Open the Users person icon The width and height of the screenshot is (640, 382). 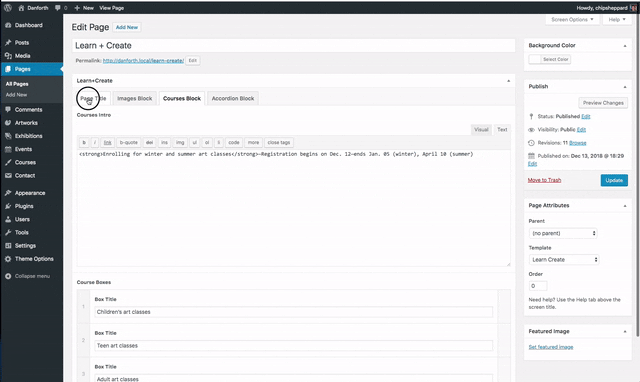pyautogui.click(x=8, y=219)
